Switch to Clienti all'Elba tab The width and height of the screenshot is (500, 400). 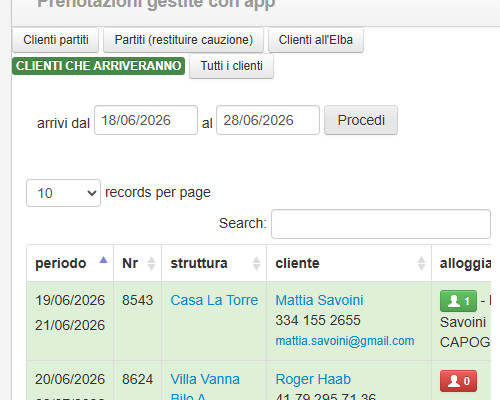pyautogui.click(x=316, y=40)
